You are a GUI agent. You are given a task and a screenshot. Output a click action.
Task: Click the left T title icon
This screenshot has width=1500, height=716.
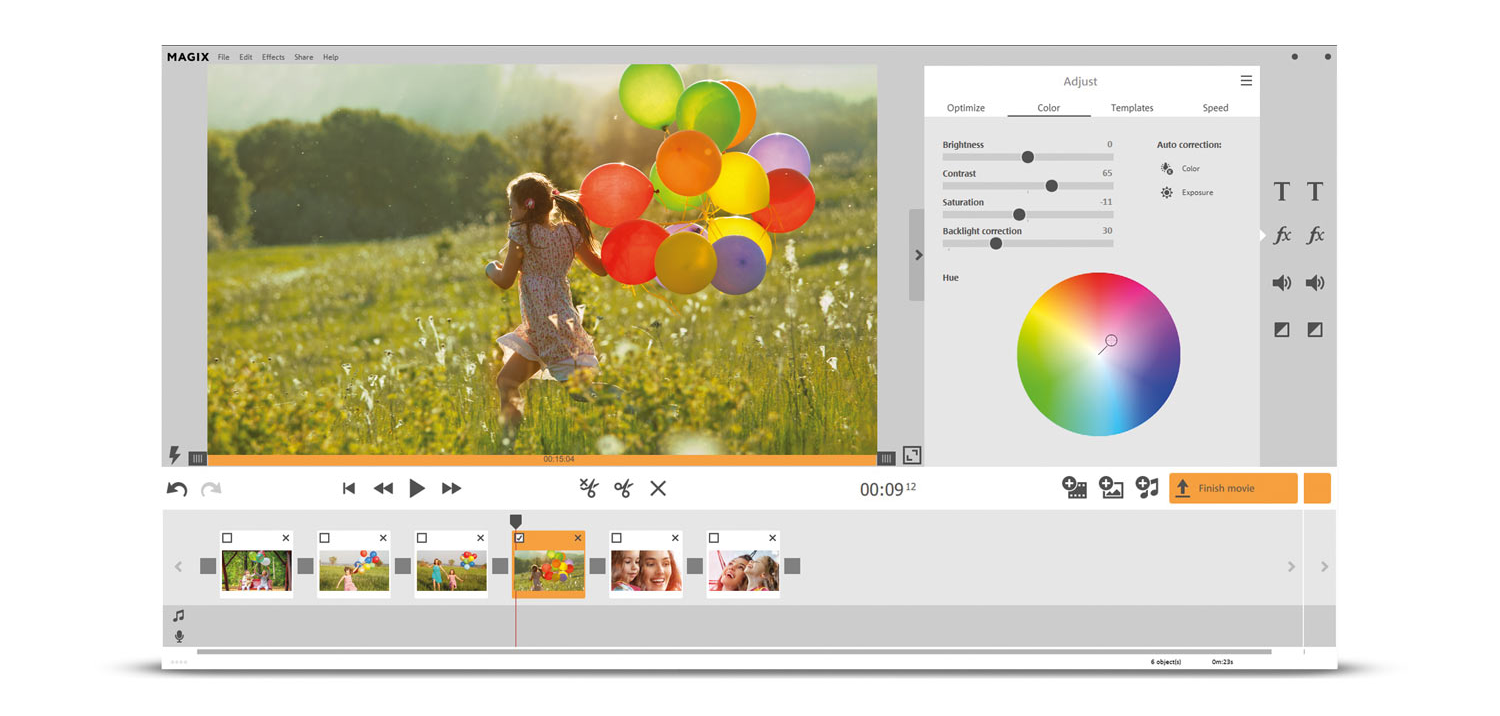click(x=1282, y=191)
